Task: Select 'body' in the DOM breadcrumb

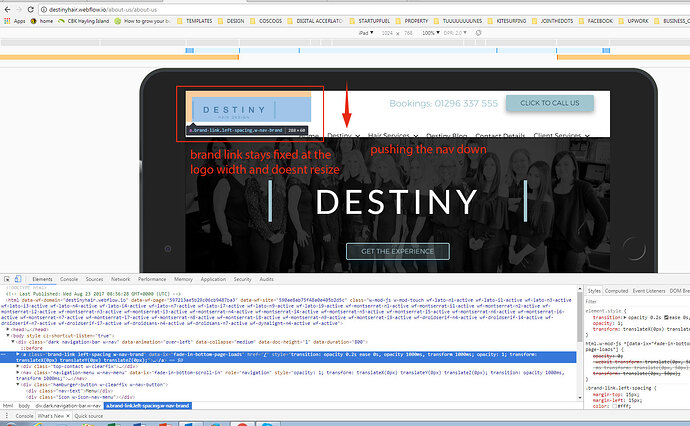Action: (x=24, y=406)
